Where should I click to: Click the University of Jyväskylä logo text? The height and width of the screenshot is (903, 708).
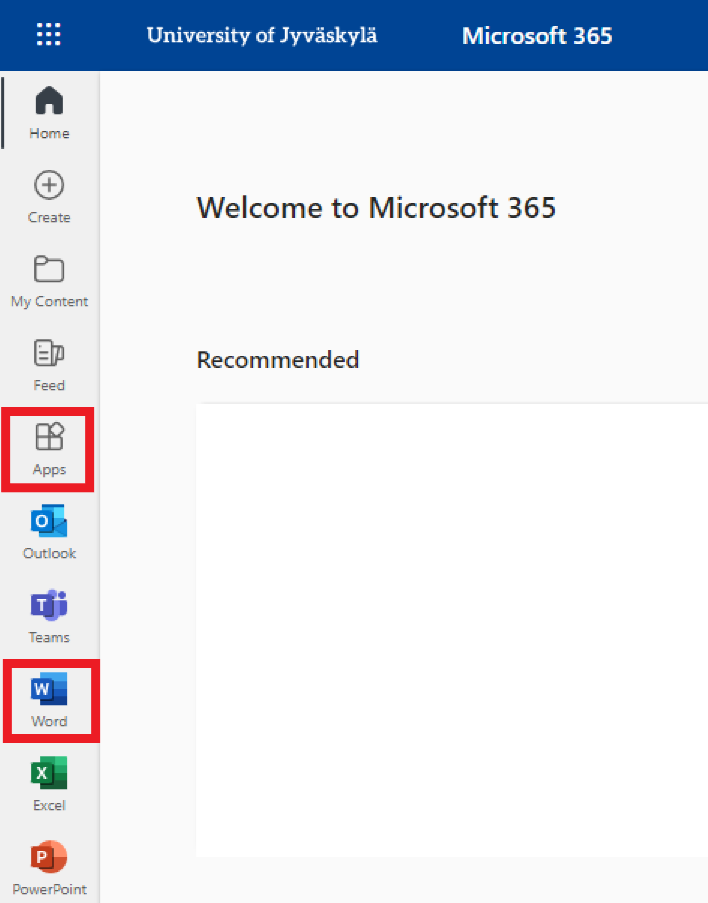[x=262, y=36]
